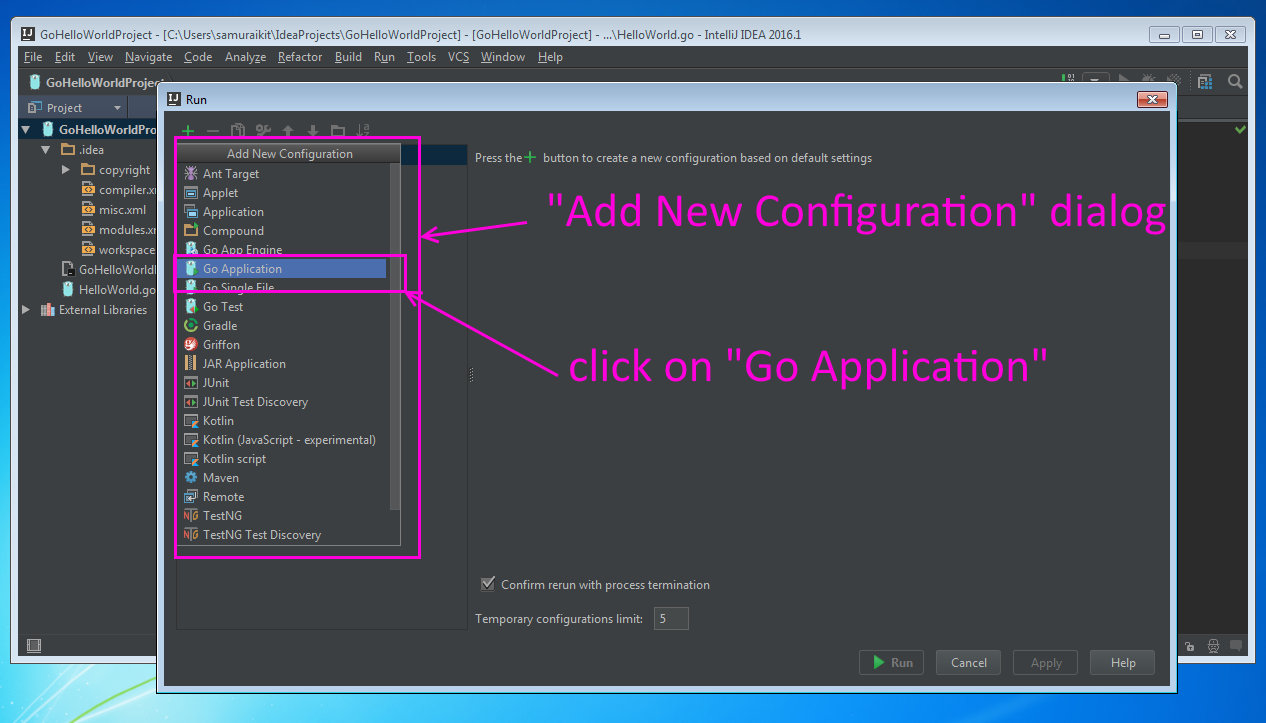Viewport: 1266px width, 723px height.
Task: Click the configuration list scrollbar
Action: (395, 335)
